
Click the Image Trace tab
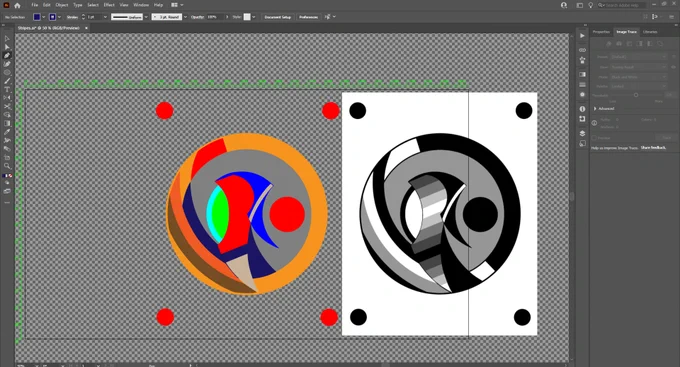[627, 32]
